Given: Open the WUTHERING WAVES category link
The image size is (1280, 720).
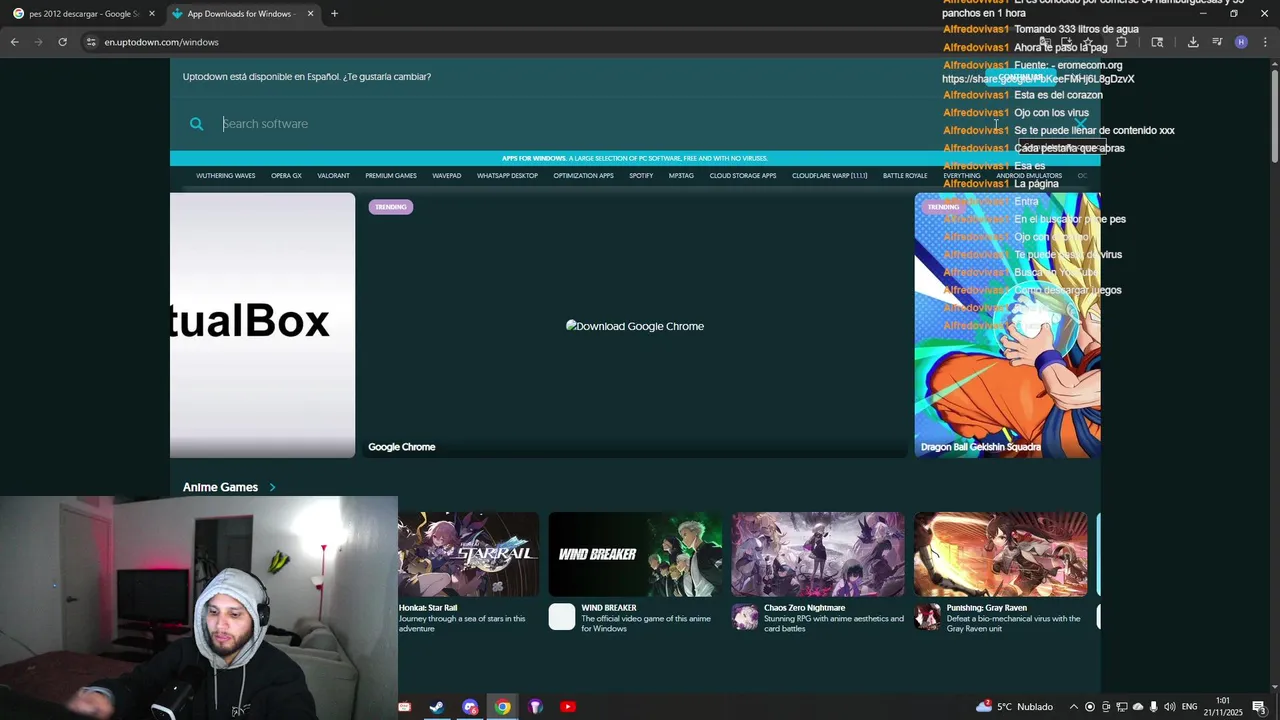Looking at the screenshot, I should [226, 176].
